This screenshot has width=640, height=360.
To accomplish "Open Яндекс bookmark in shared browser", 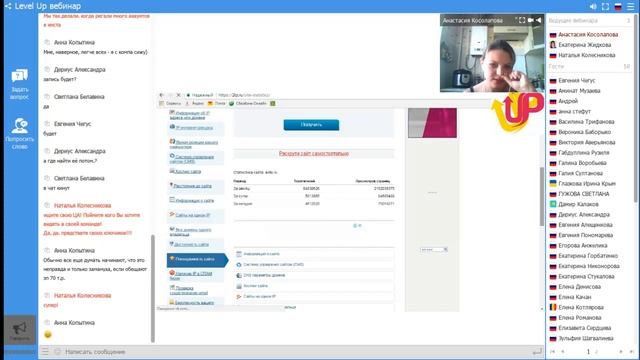I will point(195,103).
